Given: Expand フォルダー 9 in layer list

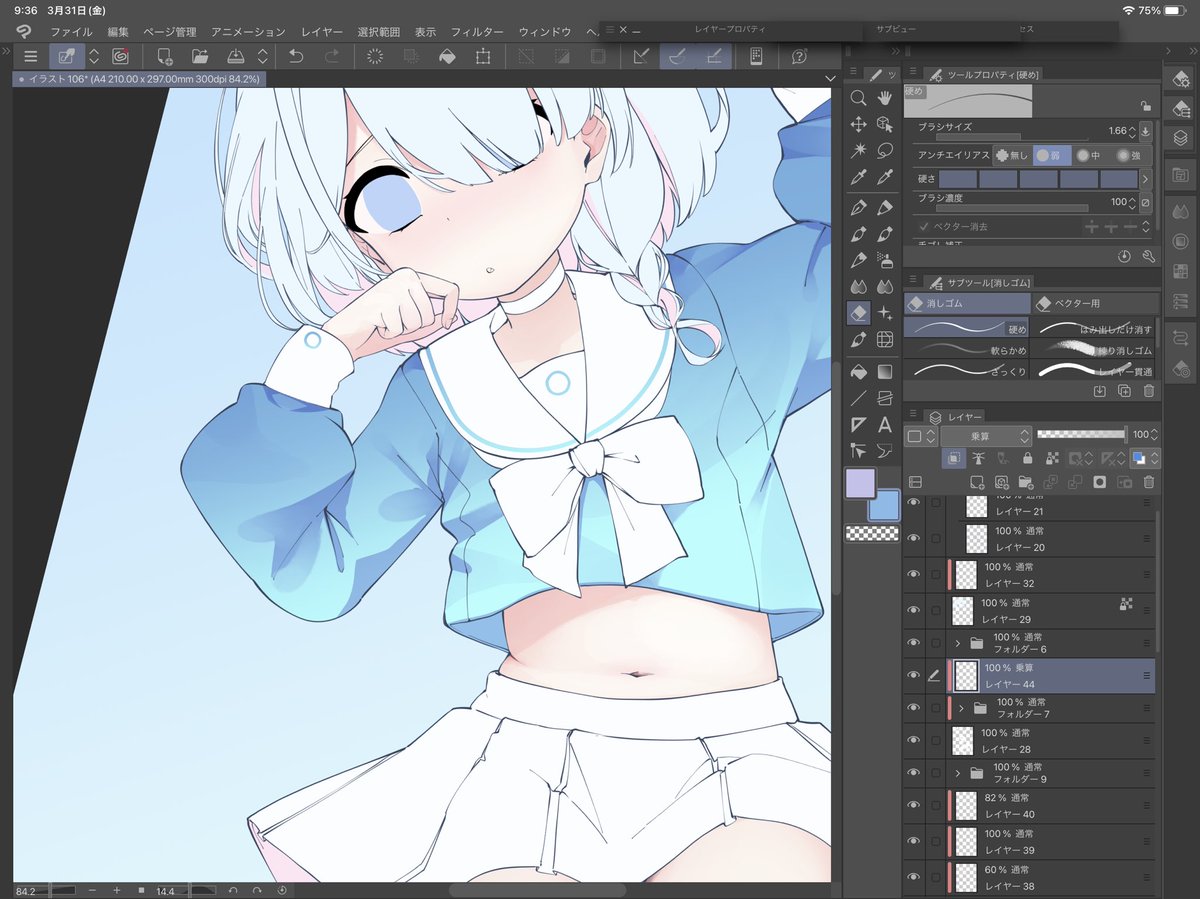Looking at the screenshot, I should 957,773.
